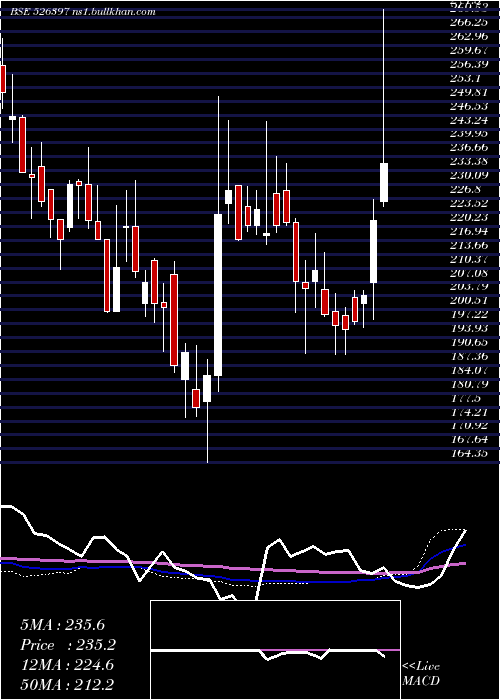The height and width of the screenshot is (700, 500).
Task: Click the 210.37 price axis label
Action: tap(468, 259)
